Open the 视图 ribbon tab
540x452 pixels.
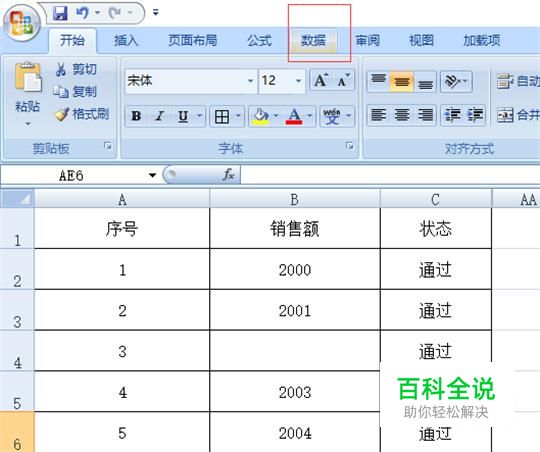point(421,41)
